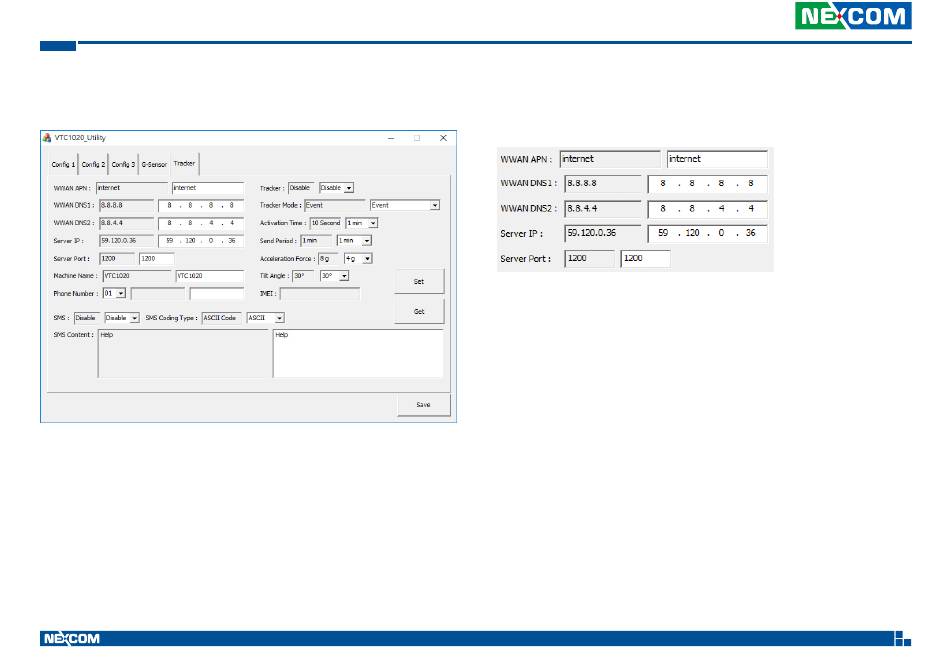Open the Config 2 tab

tap(93, 164)
